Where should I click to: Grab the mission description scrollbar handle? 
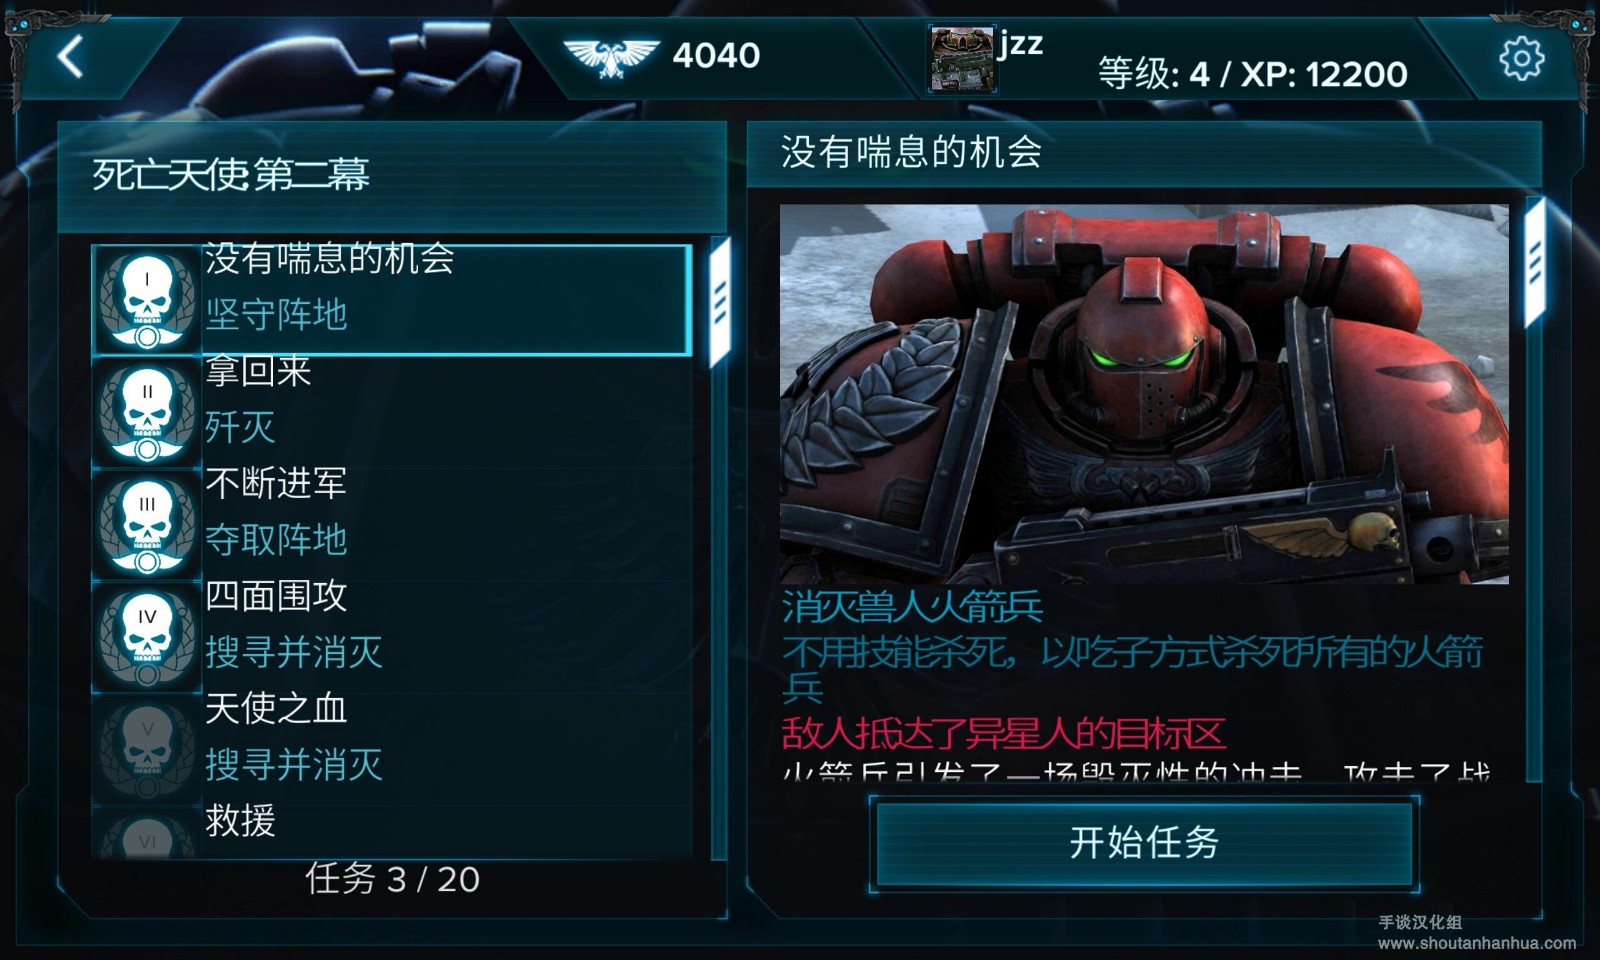click(1535, 263)
